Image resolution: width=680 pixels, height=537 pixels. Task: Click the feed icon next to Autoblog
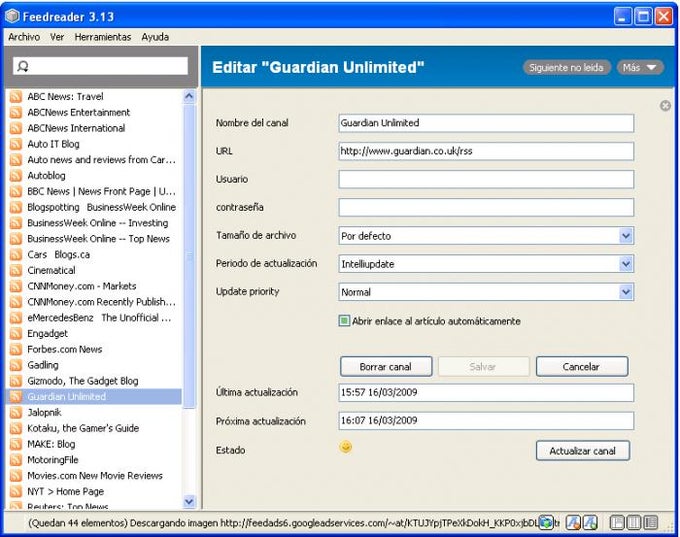pyautogui.click(x=16, y=175)
